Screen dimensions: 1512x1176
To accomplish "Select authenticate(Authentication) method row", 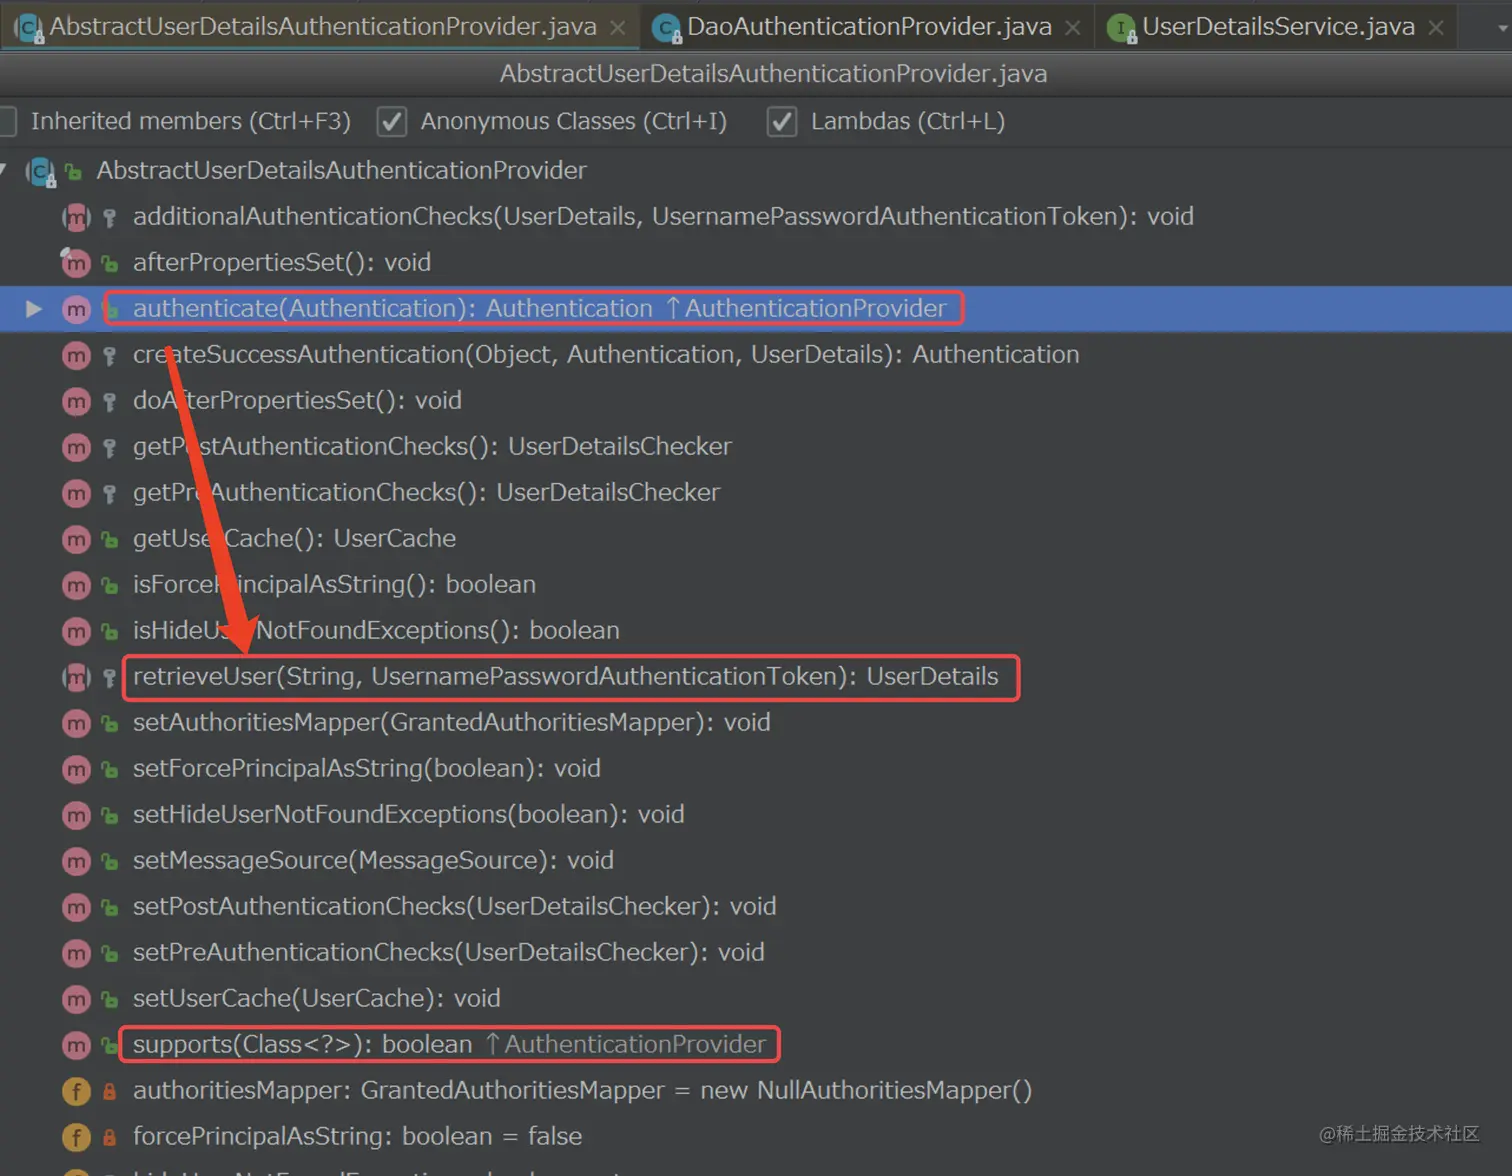I will pos(756,309).
